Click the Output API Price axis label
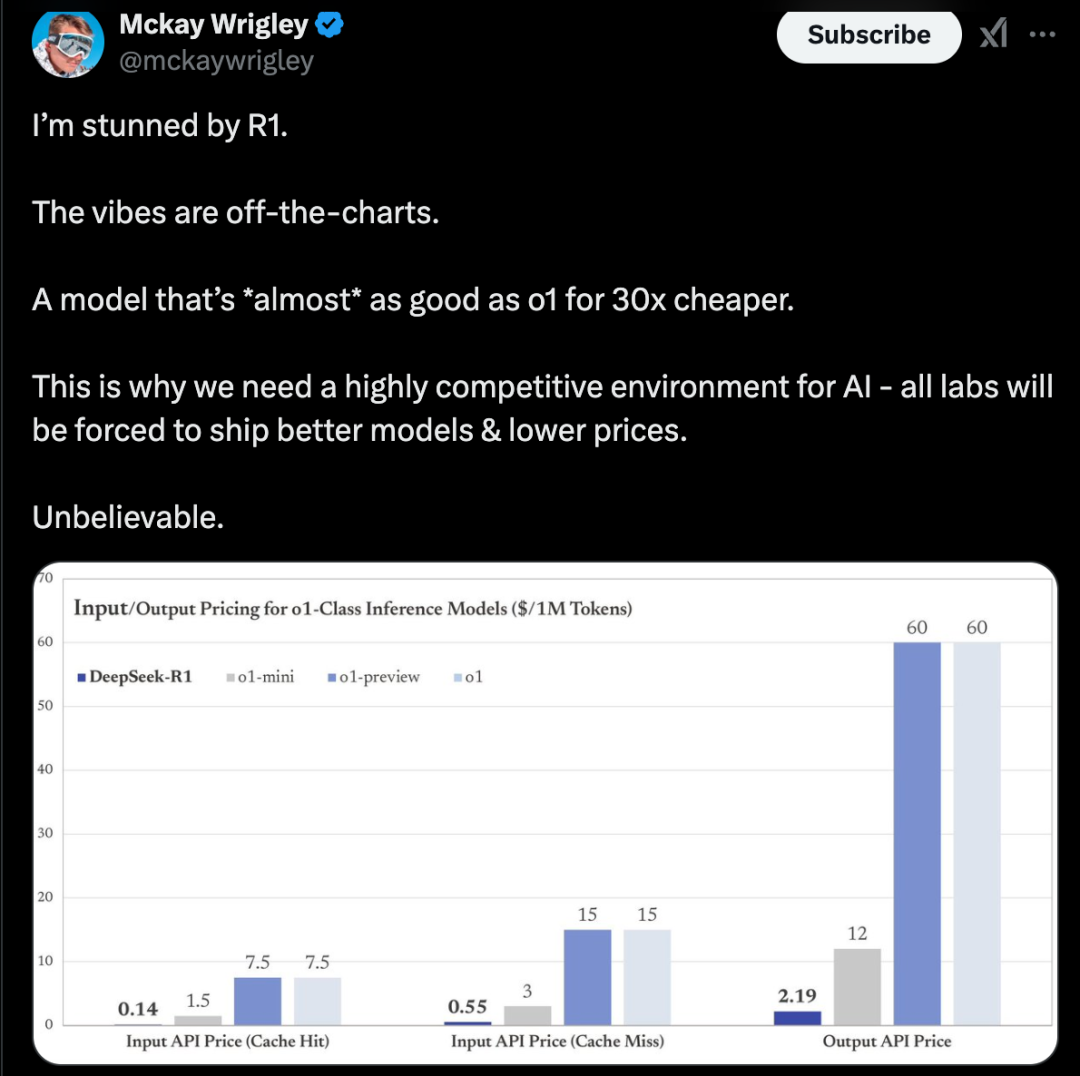 point(886,1041)
